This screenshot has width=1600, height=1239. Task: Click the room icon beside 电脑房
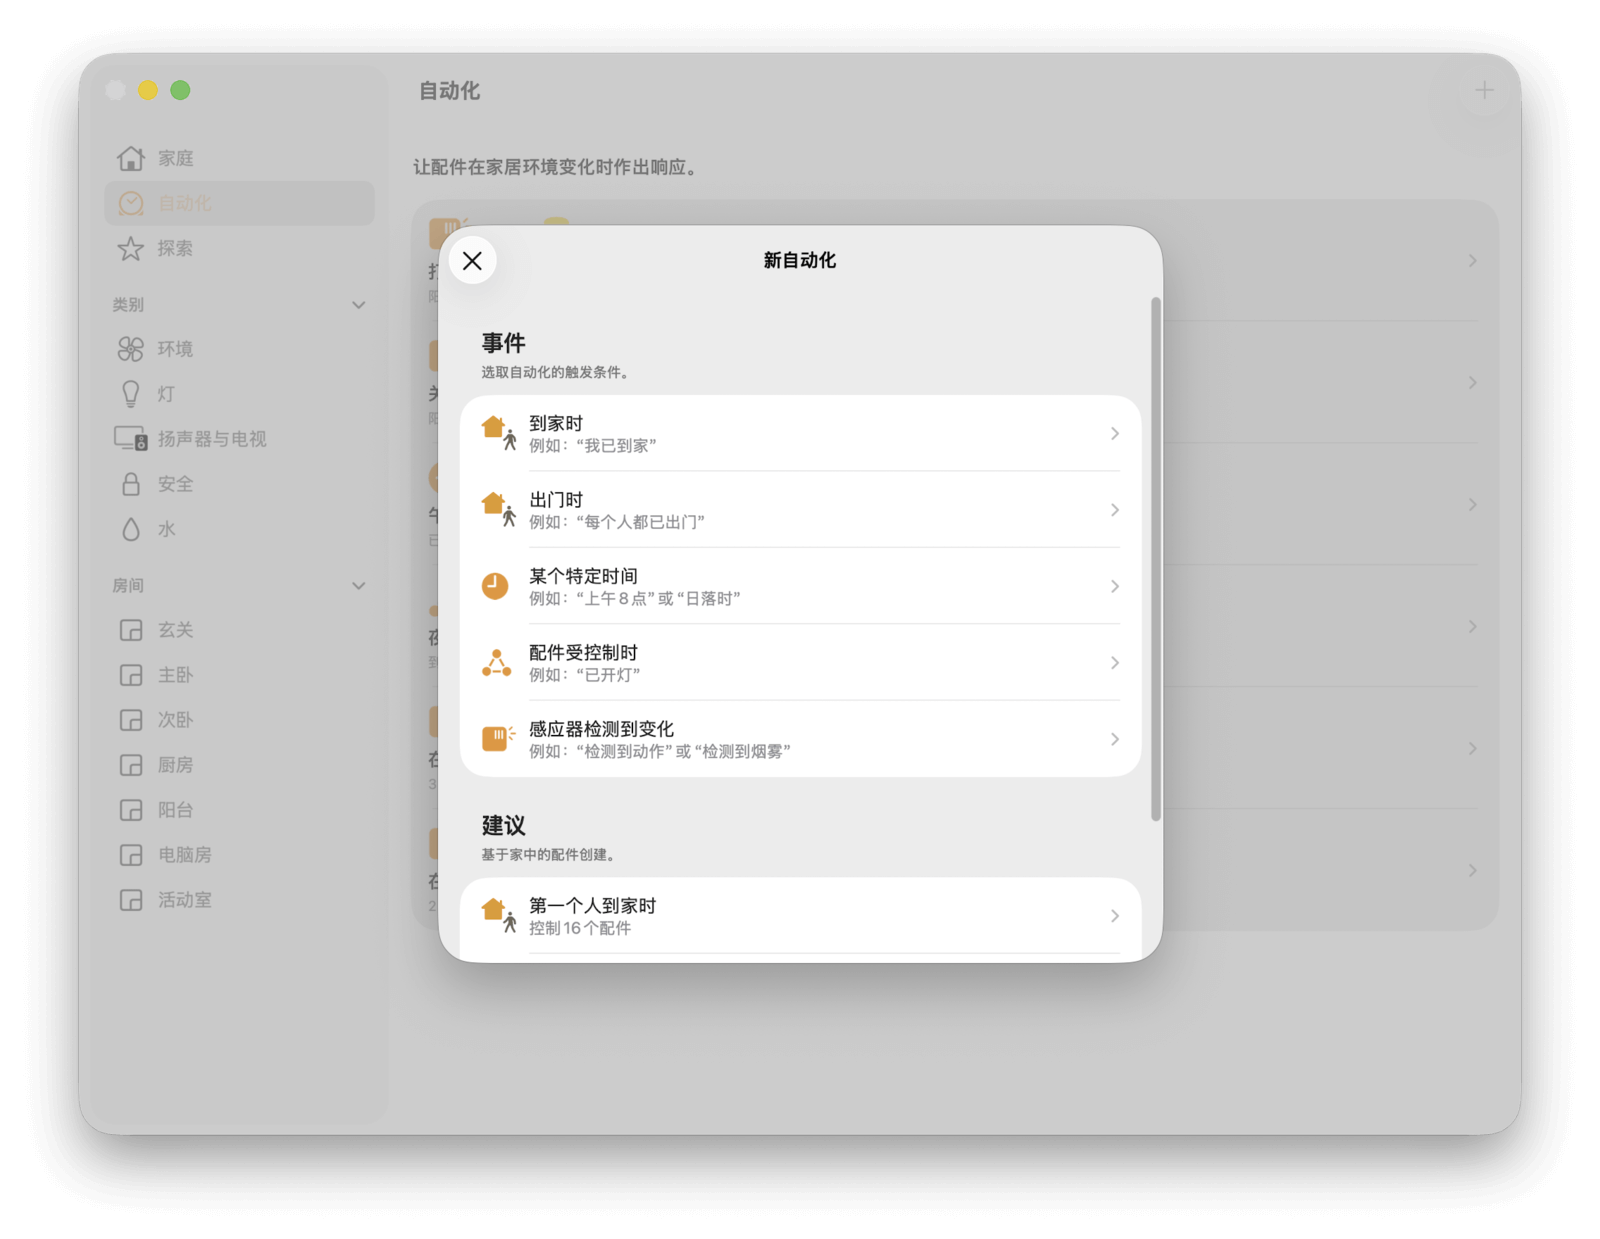point(131,855)
